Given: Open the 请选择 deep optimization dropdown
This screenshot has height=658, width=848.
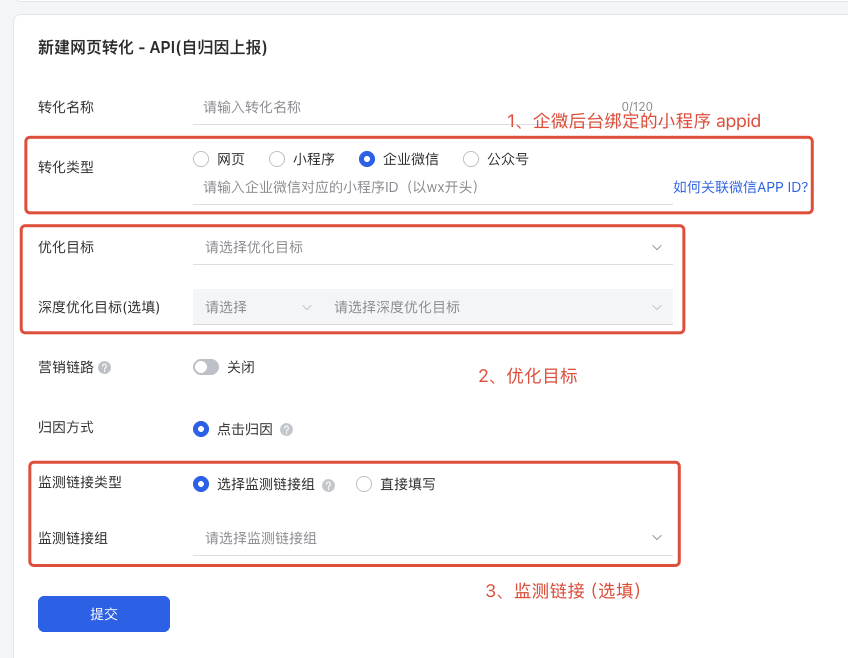Looking at the screenshot, I should [258, 307].
